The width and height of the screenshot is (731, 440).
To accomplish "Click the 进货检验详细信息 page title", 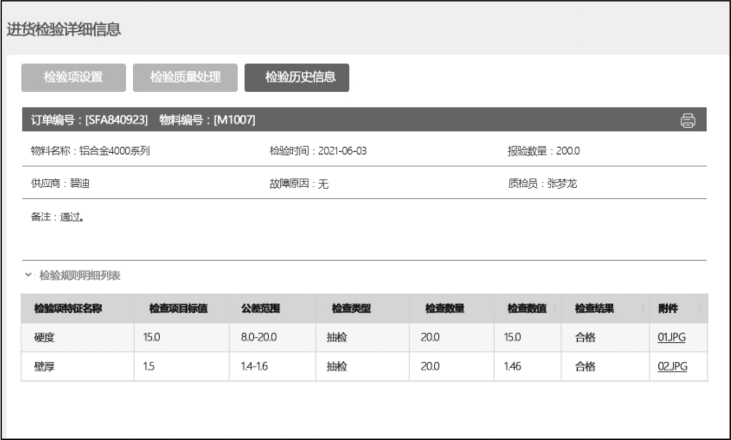I will point(64,29).
